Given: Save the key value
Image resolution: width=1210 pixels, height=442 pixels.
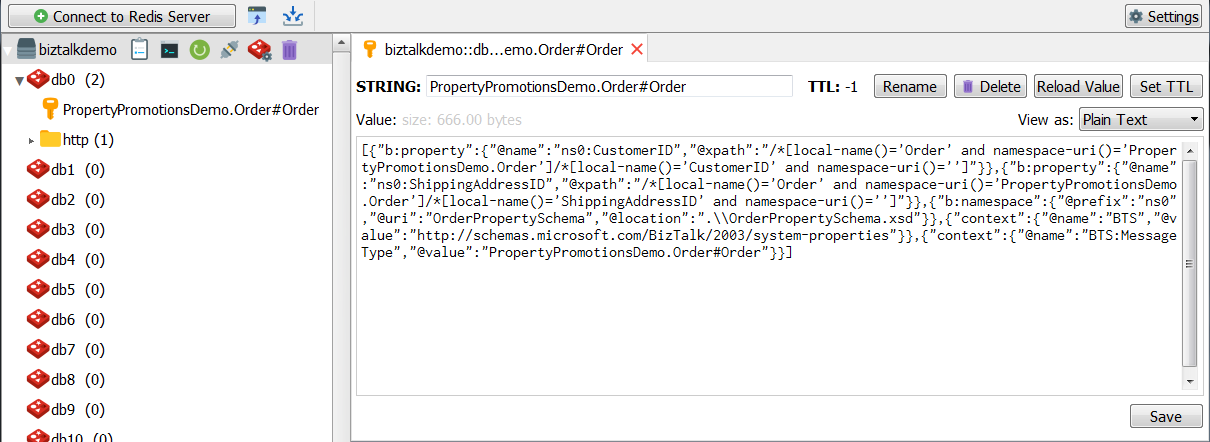Looking at the screenshot, I should point(1166,416).
